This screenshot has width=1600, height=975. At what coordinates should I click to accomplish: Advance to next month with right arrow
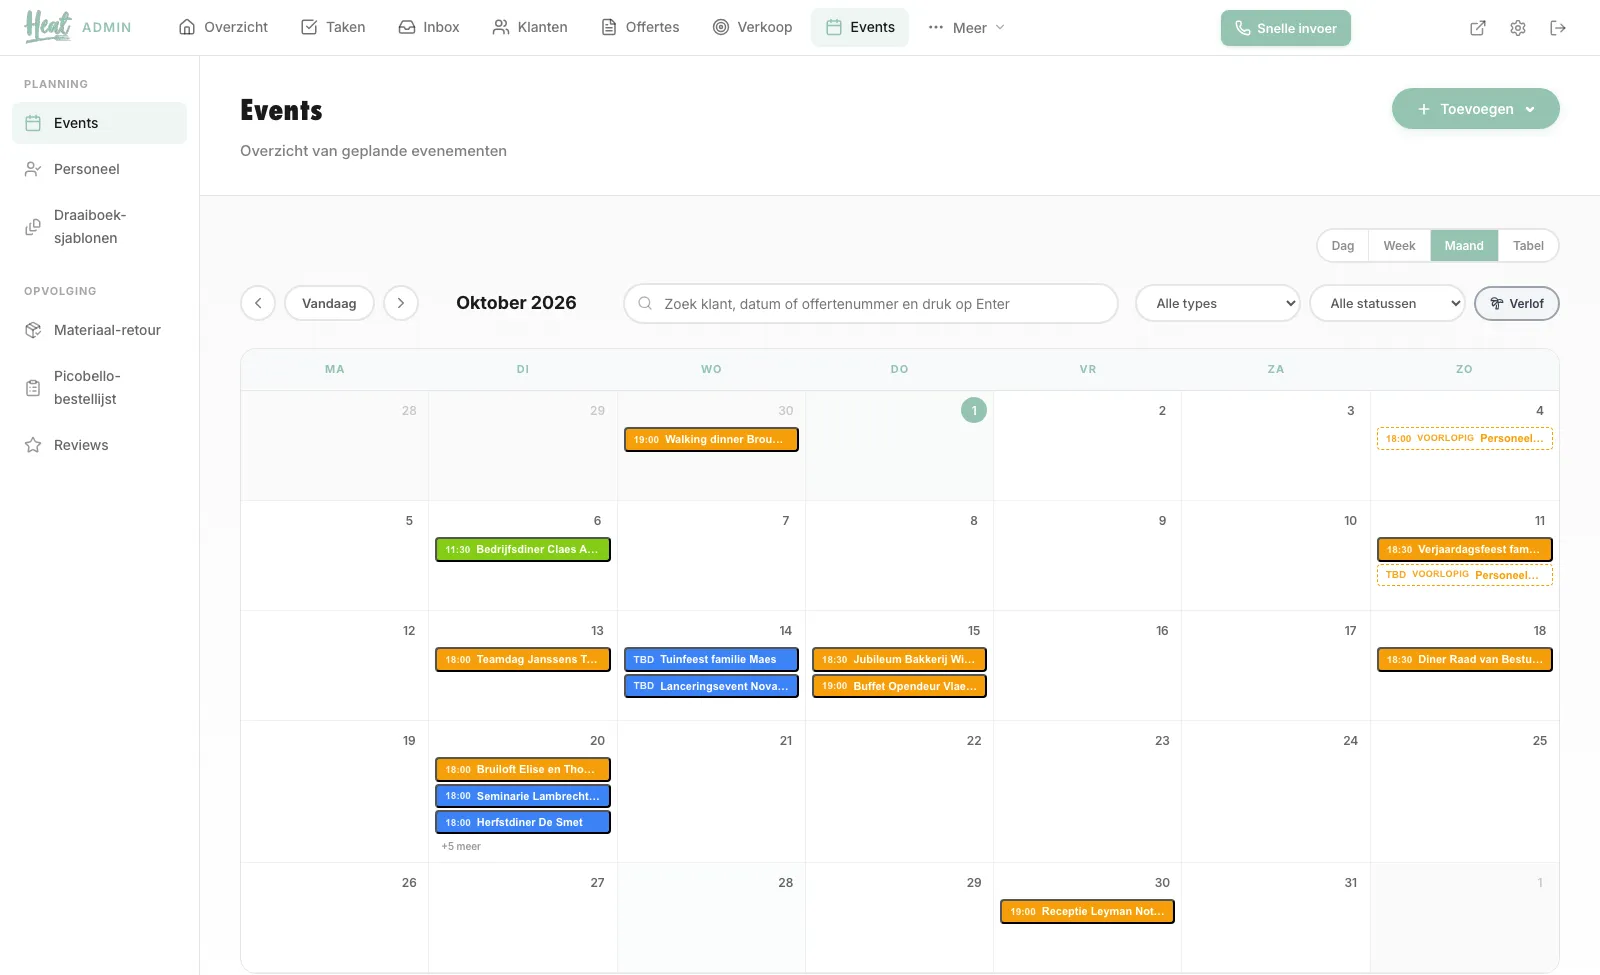click(401, 303)
